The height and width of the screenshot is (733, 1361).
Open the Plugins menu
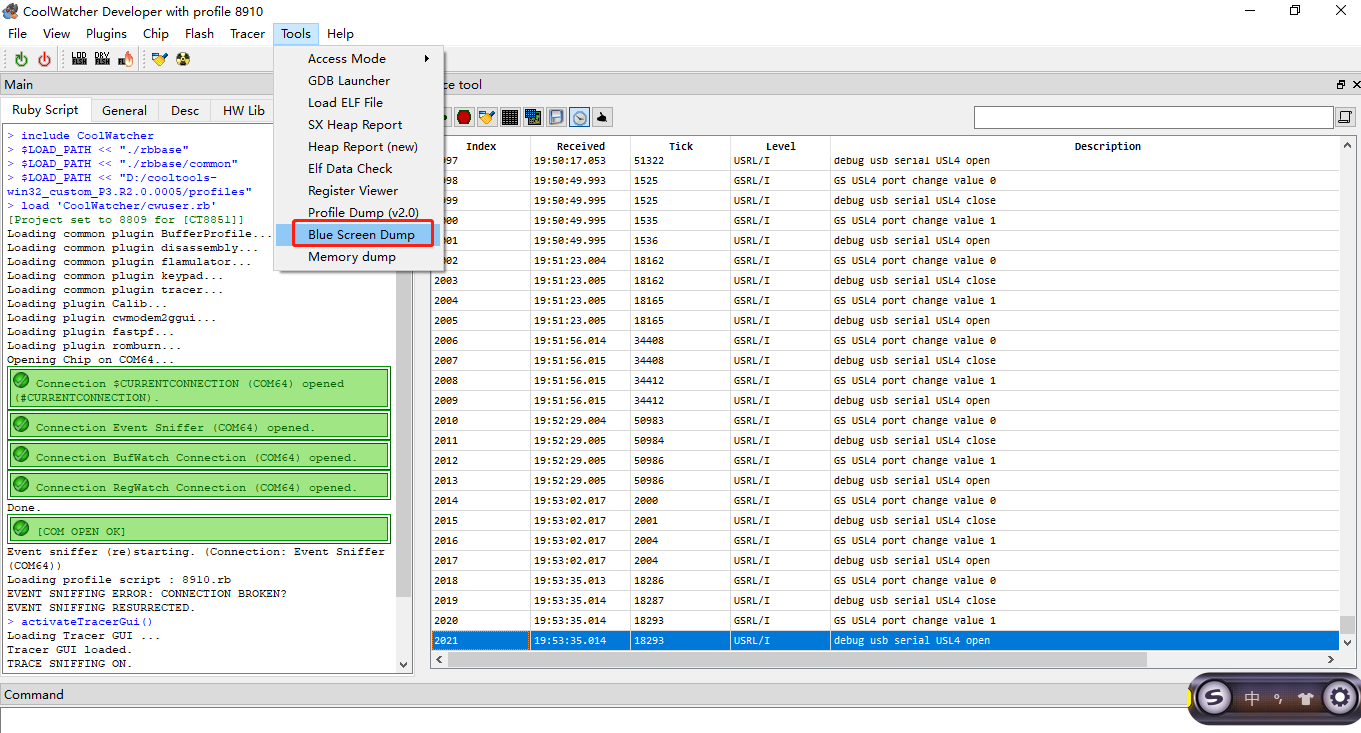(107, 33)
